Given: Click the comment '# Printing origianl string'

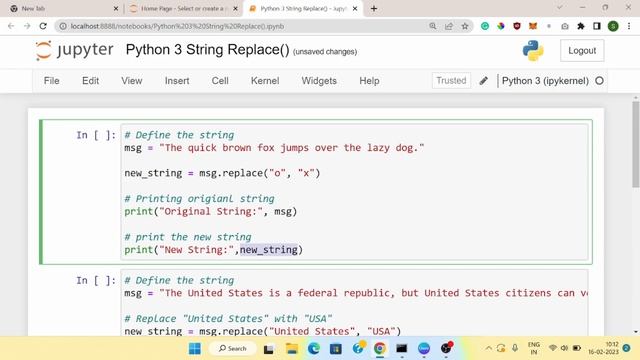Looking at the screenshot, I should pos(199,199).
